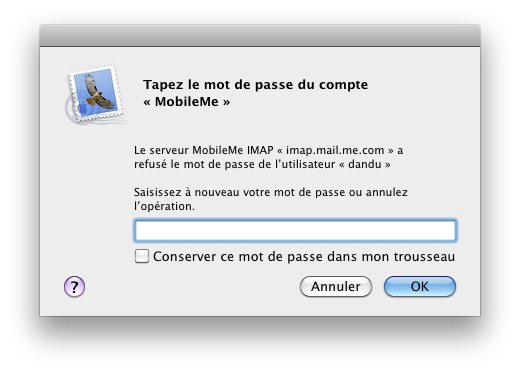Click the 'Conserver ce mot de passe dans mon trousseau' label
520x371 pixels.
tap(304, 257)
